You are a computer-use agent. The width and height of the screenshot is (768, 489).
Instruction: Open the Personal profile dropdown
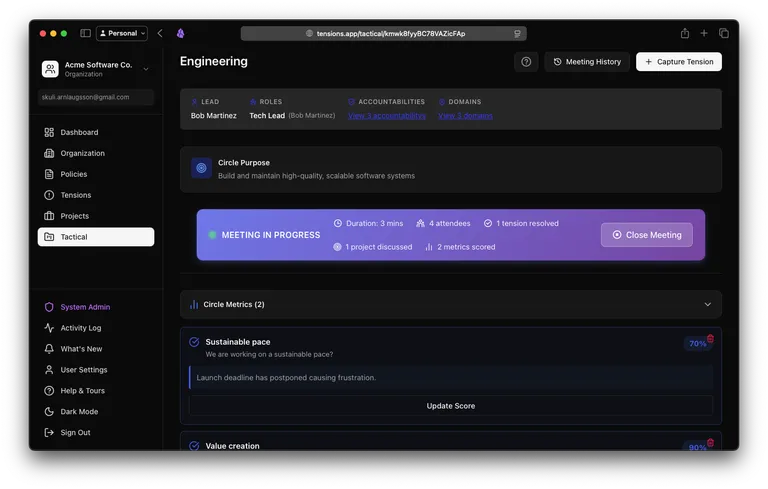click(x=122, y=33)
